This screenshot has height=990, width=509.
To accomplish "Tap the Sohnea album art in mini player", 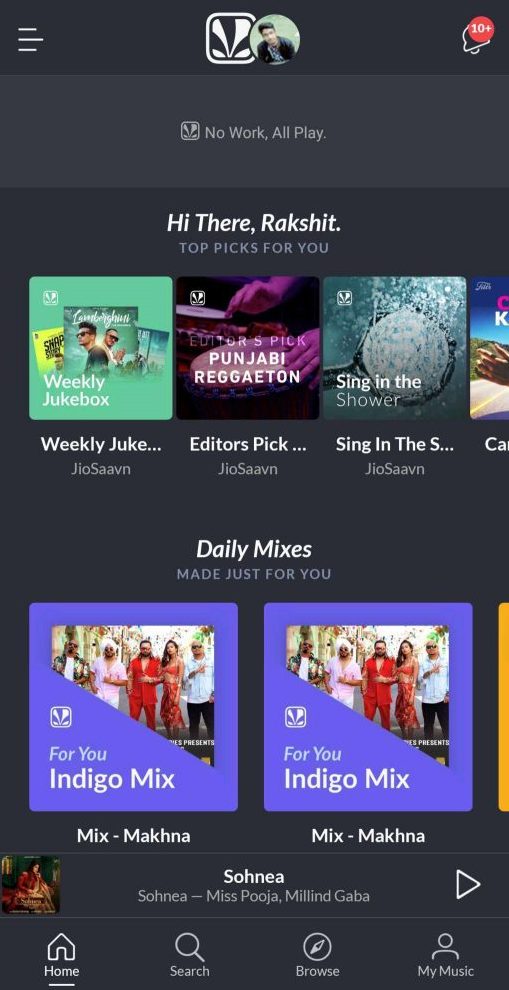I will 30,885.
